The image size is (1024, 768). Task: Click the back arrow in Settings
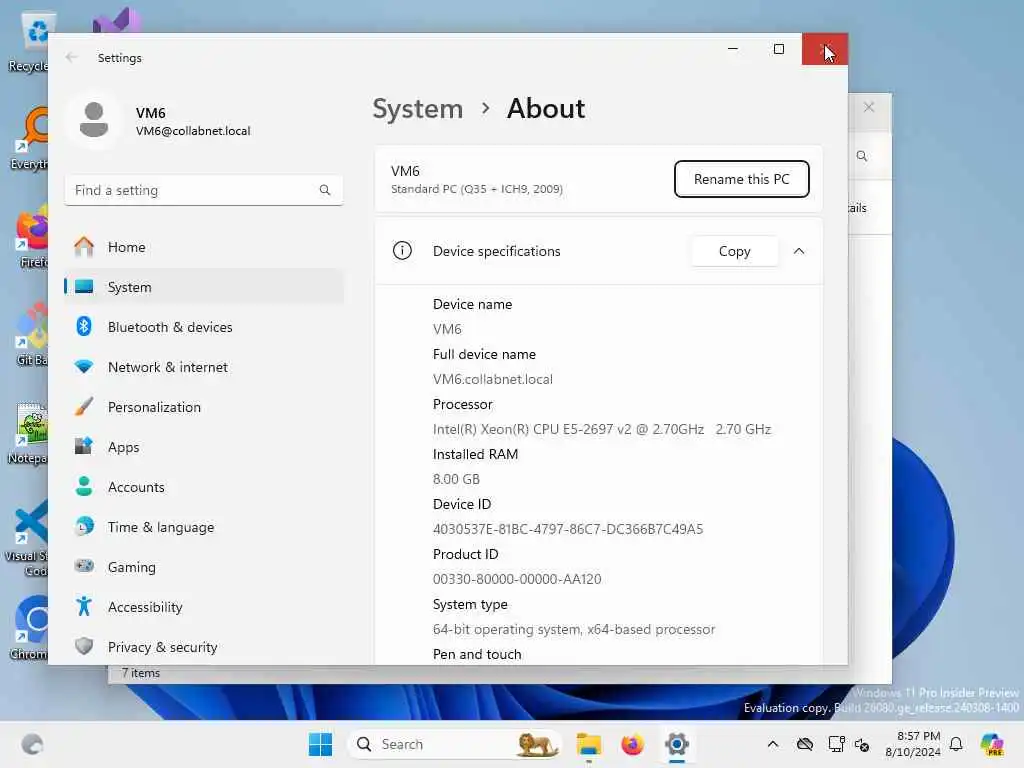71,57
